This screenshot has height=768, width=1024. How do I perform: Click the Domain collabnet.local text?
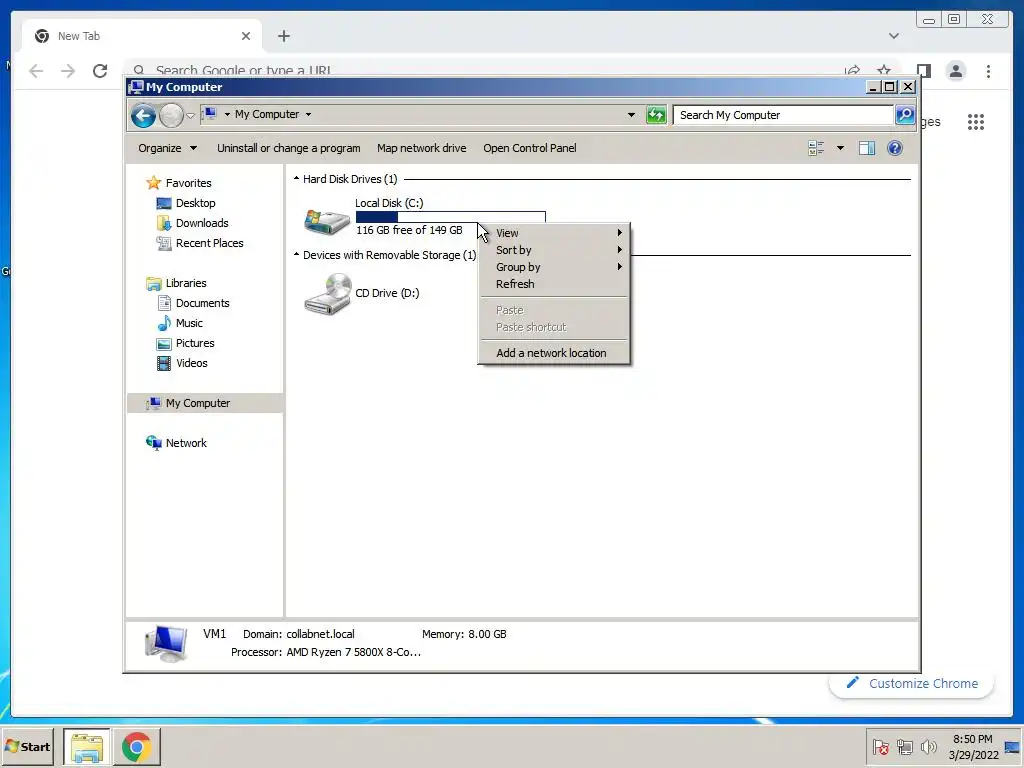[x=298, y=634]
